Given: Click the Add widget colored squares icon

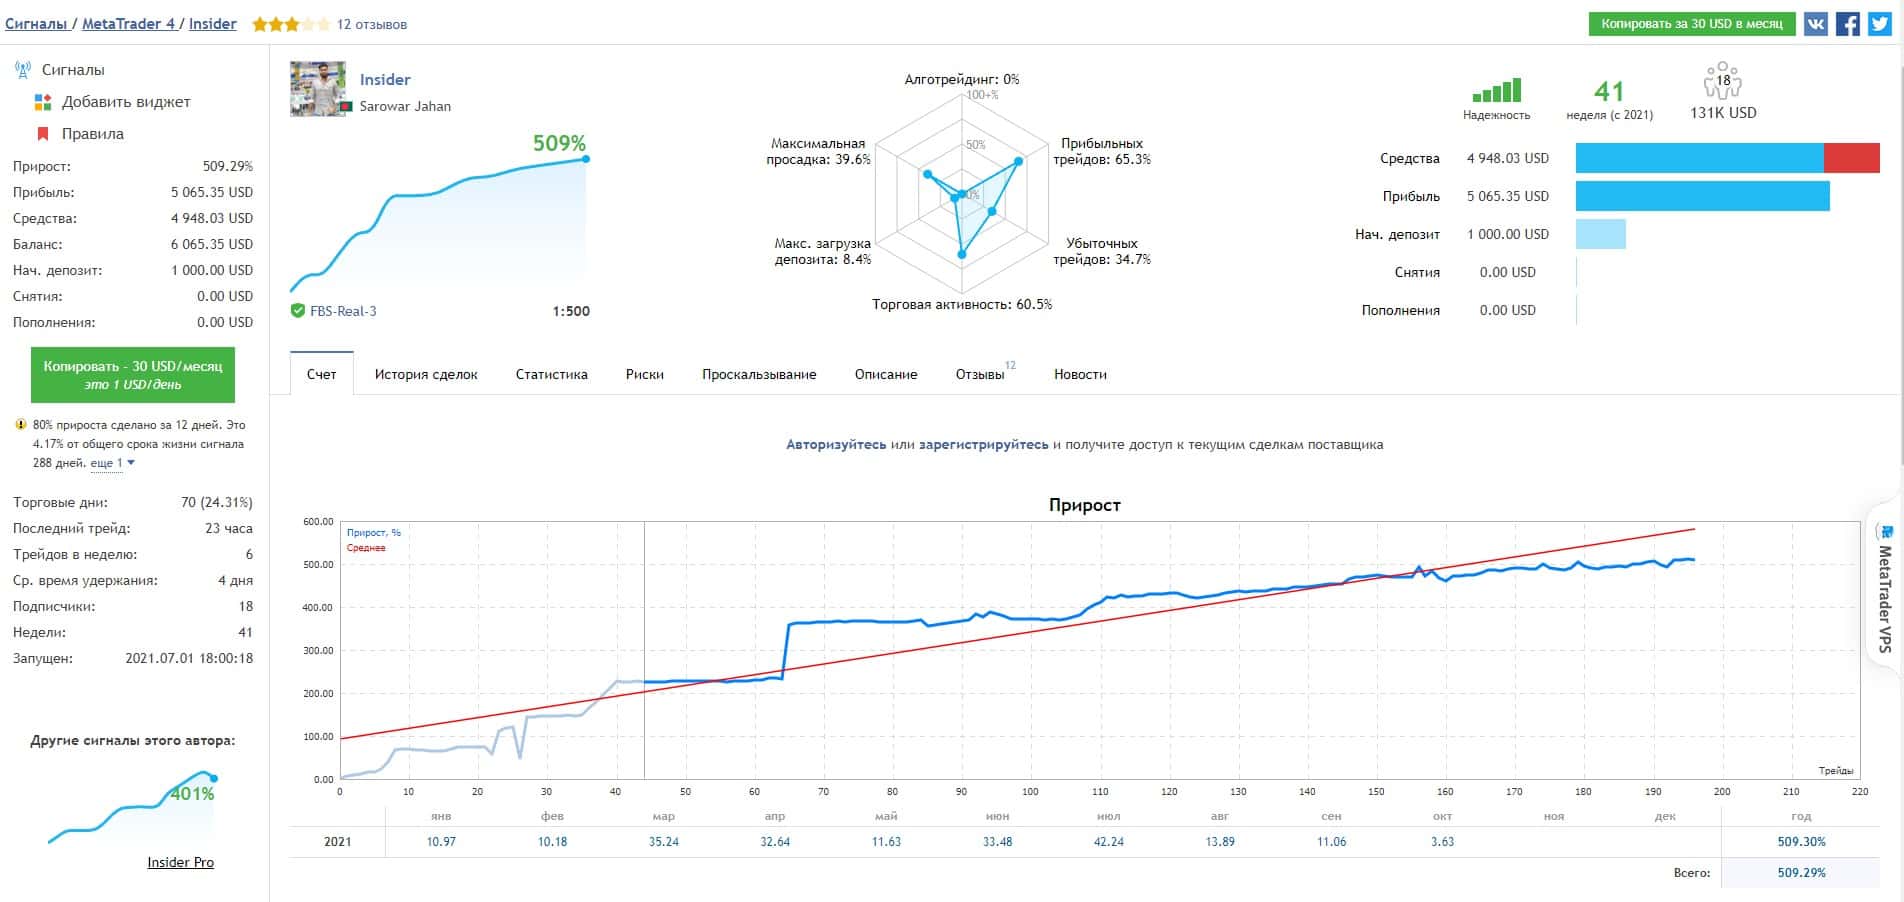Looking at the screenshot, I should [43, 102].
